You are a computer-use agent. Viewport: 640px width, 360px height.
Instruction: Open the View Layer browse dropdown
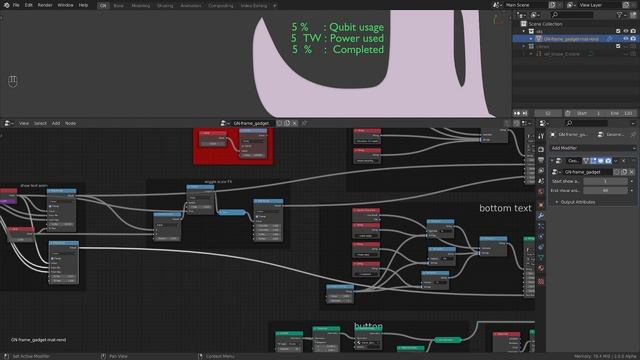[571, 5]
